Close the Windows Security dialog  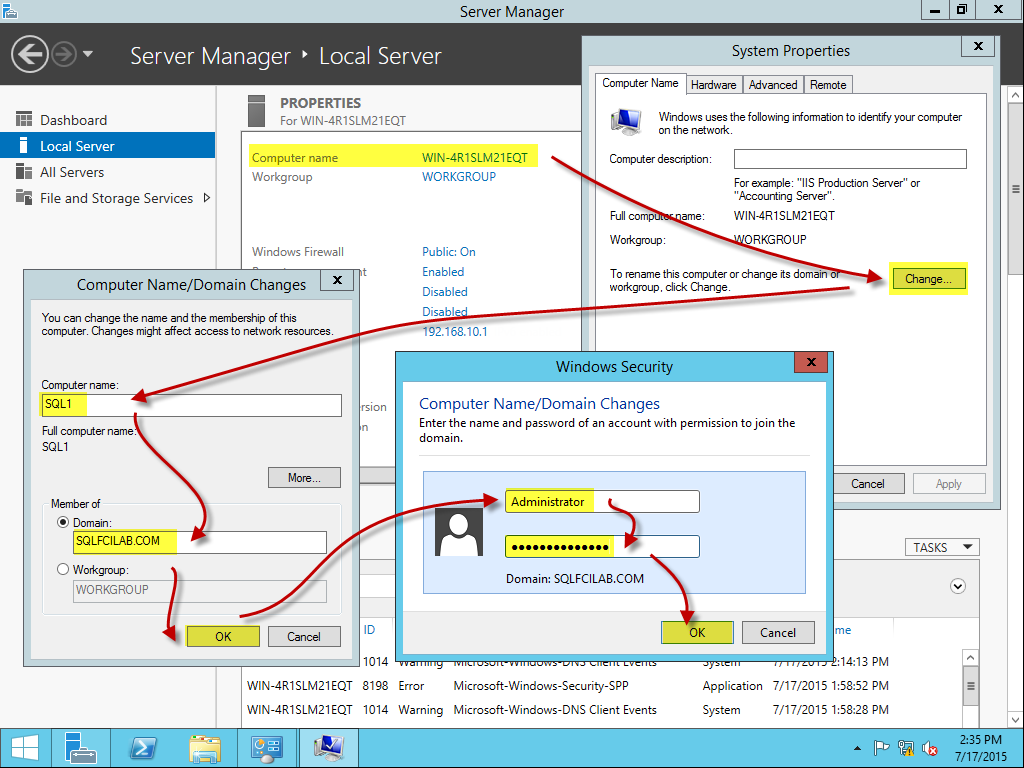click(x=811, y=362)
